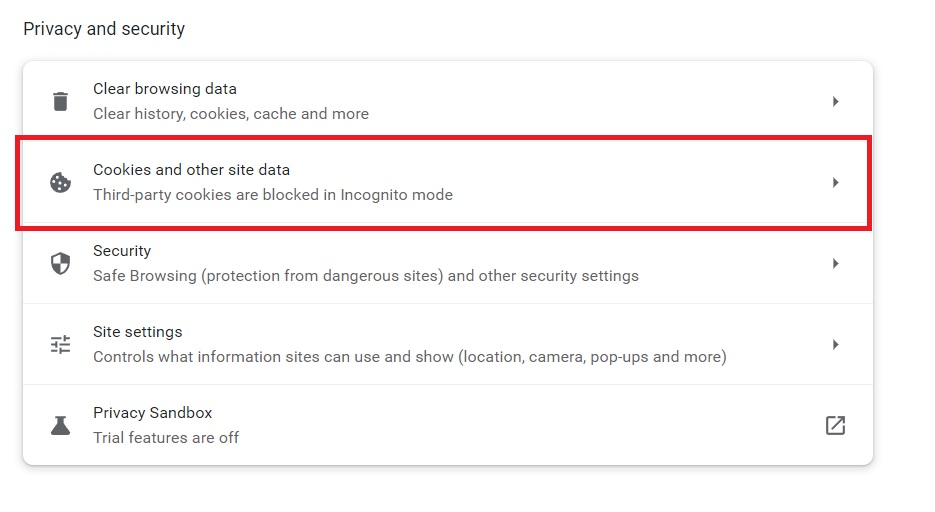Click the Privacy Sandbox flask icon
Image resolution: width=935 pixels, height=512 pixels.
[x=60, y=426]
